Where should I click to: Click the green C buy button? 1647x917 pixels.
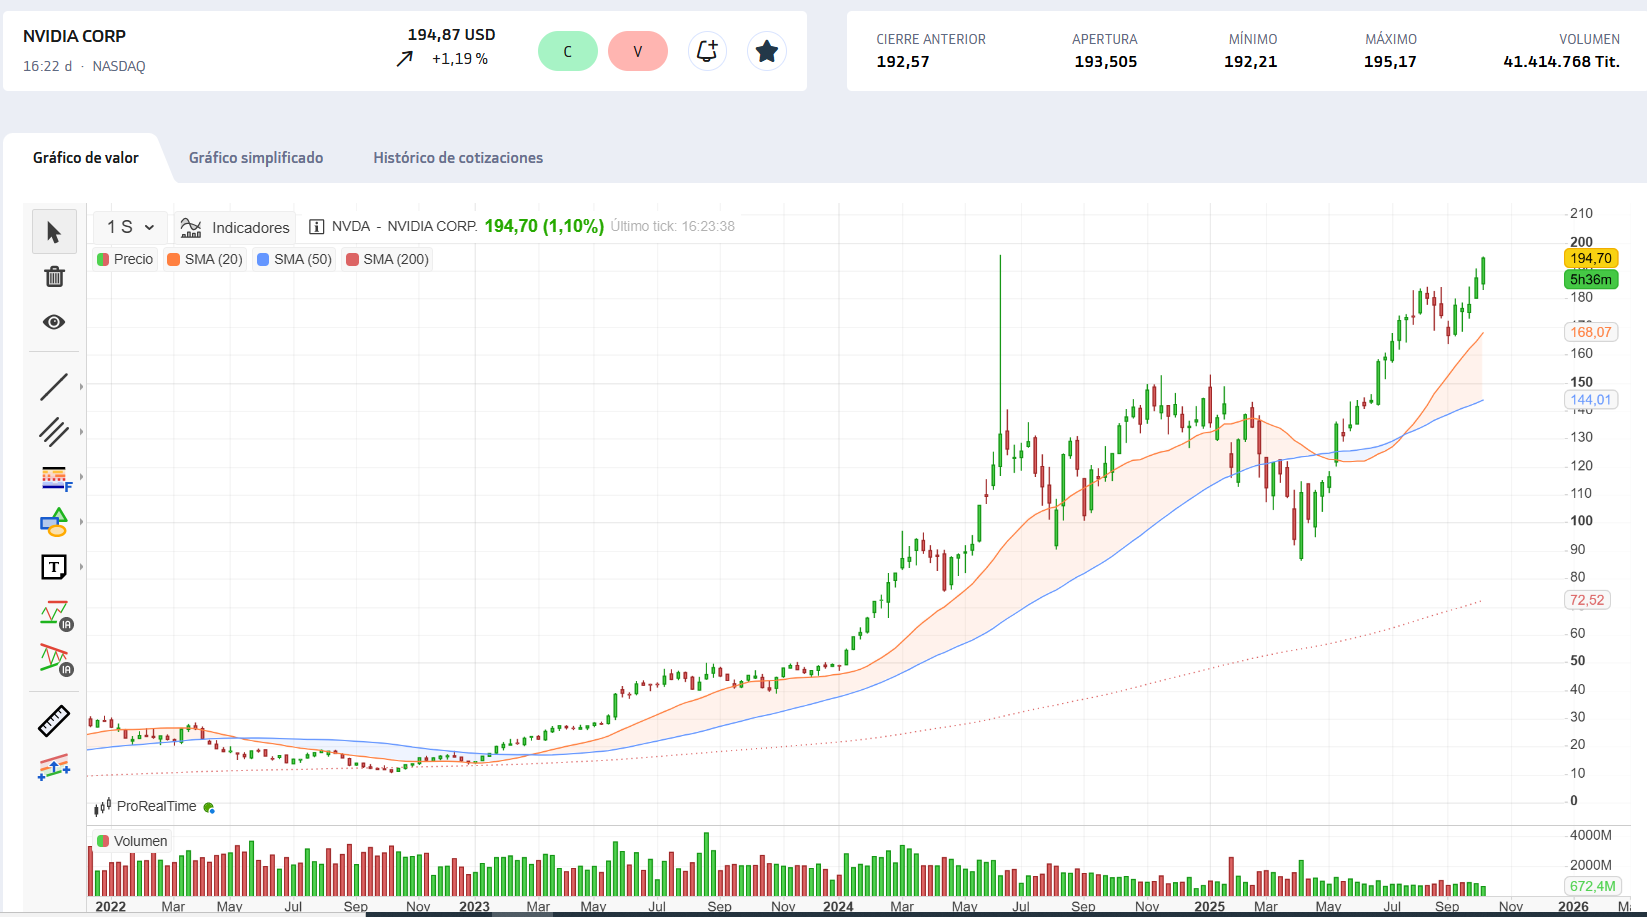tap(568, 51)
